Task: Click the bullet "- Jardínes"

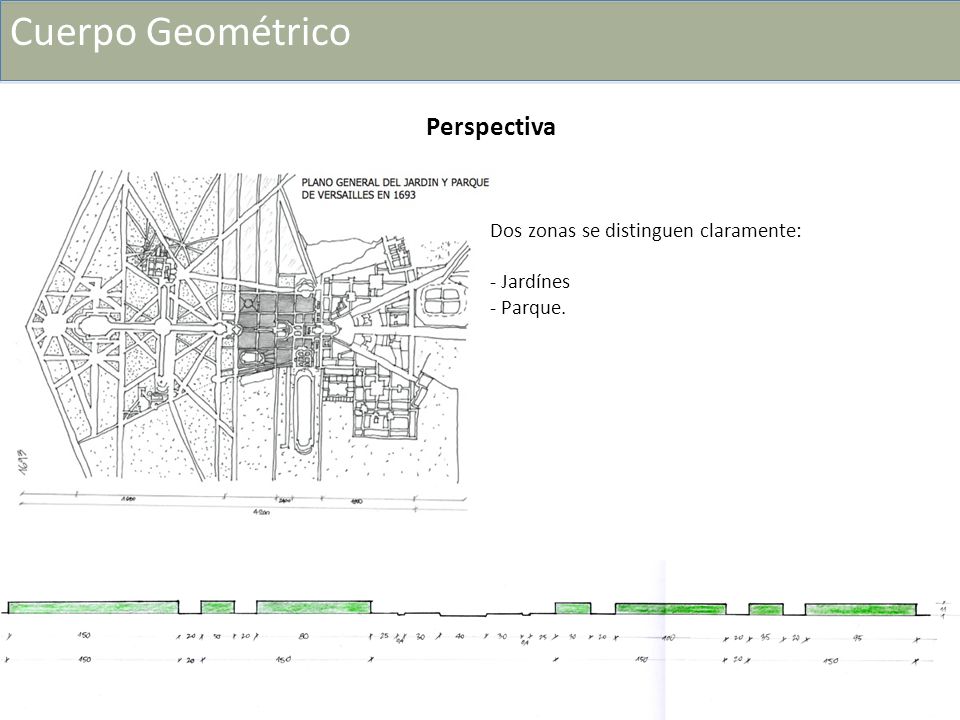Action: pos(530,282)
